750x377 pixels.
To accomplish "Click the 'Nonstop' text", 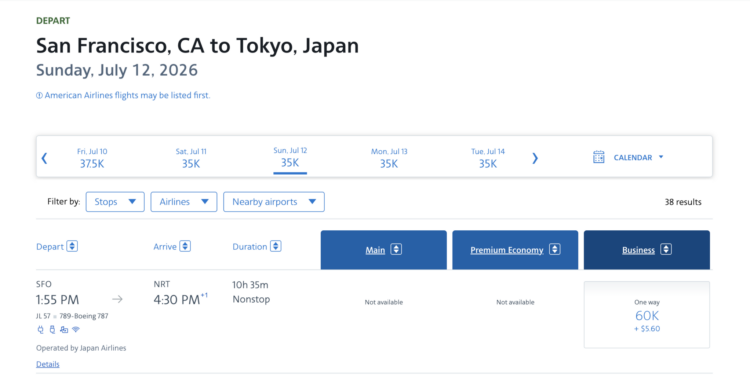I will [251, 299].
